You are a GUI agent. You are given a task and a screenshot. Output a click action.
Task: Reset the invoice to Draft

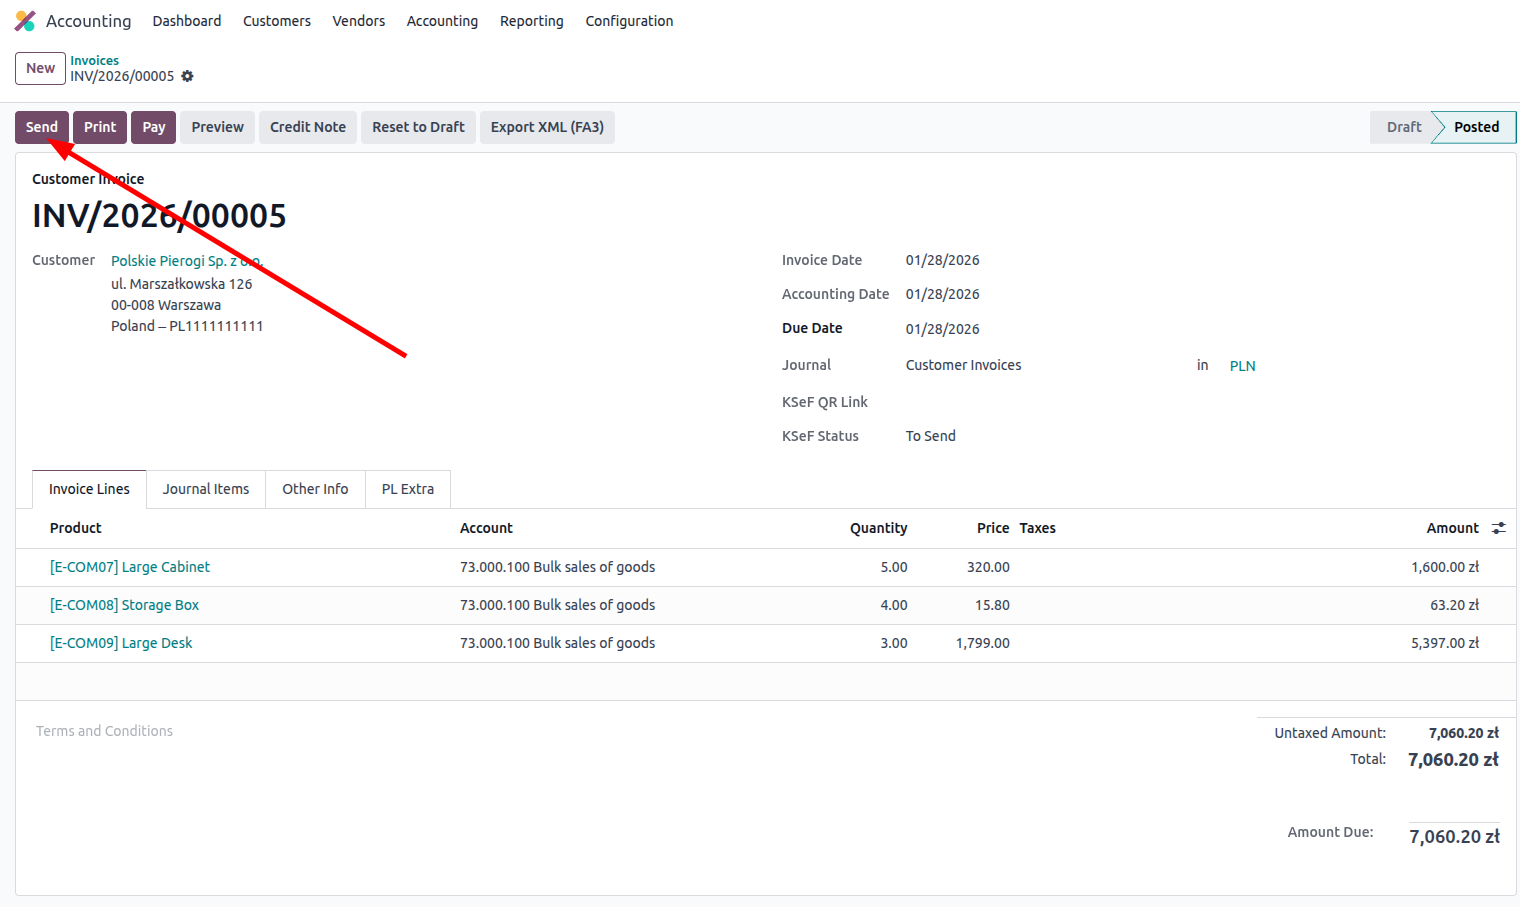coord(418,127)
